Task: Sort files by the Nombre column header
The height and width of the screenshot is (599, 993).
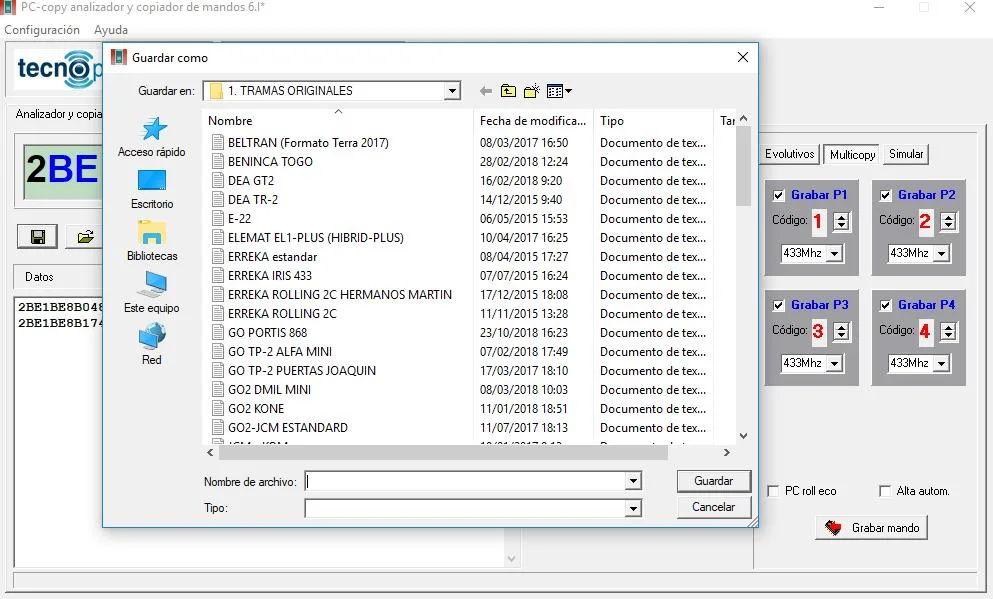Action: (338, 120)
